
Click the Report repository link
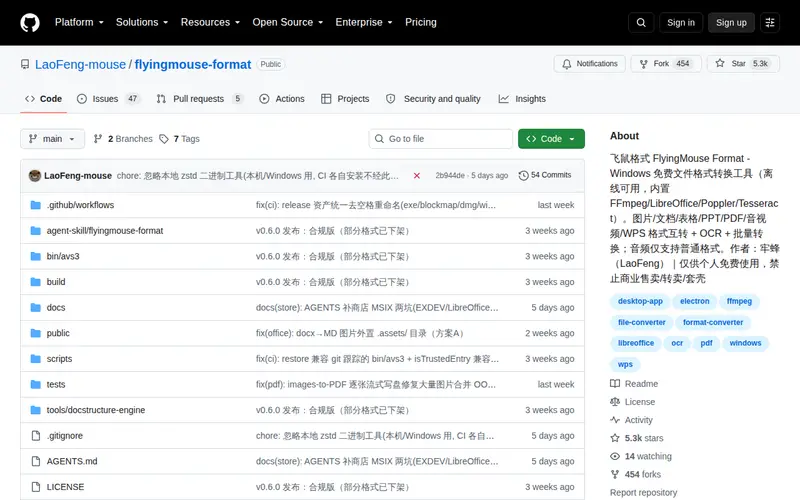point(643,492)
